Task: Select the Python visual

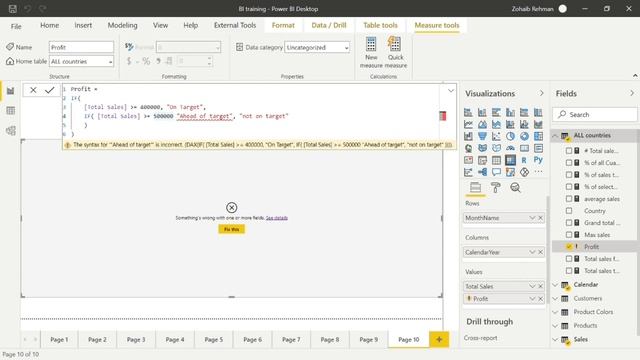Action: [x=538, y=160]
